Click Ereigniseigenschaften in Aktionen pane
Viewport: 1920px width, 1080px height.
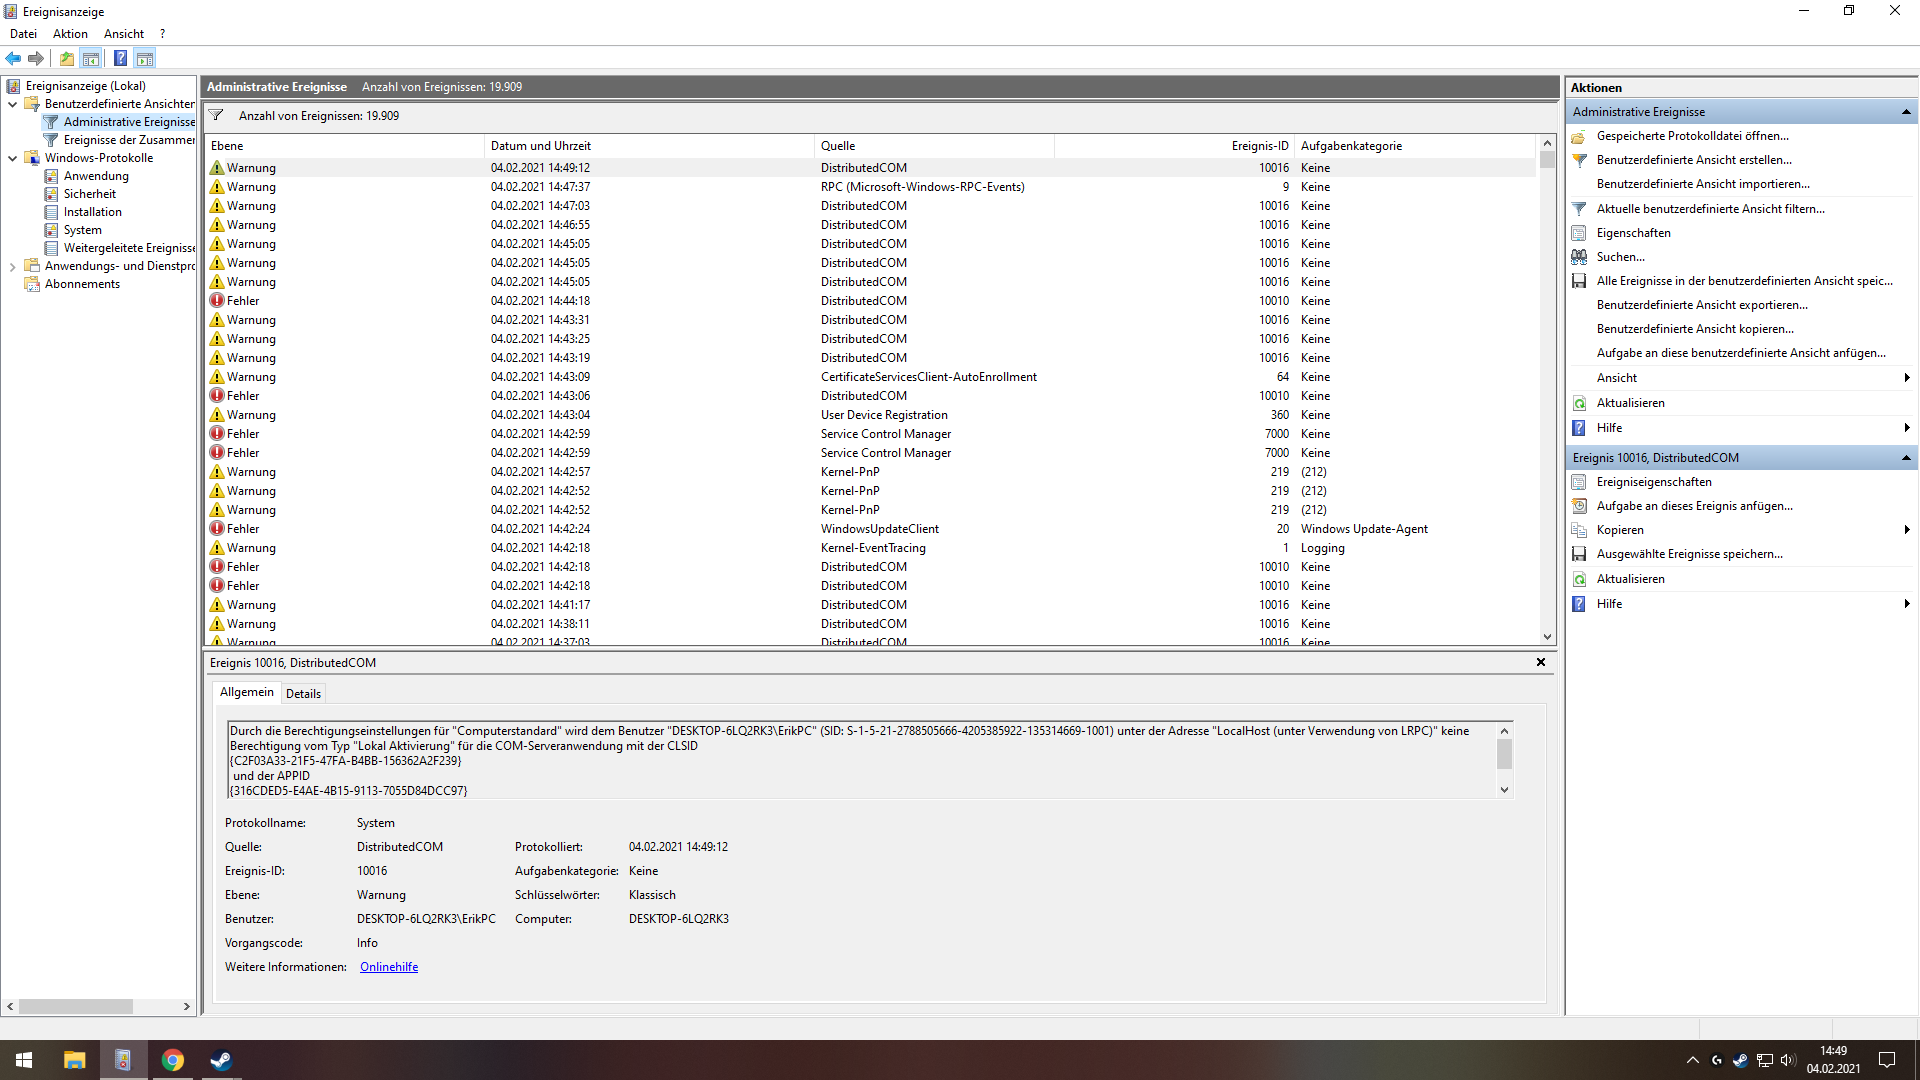click(x=1653, y=482)
